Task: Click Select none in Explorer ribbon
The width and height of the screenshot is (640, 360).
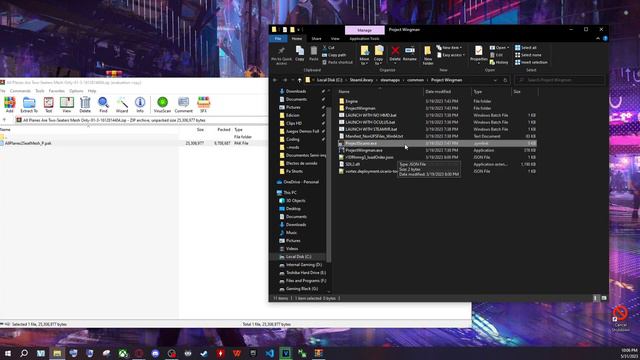Action: click(x=528, y=55)
